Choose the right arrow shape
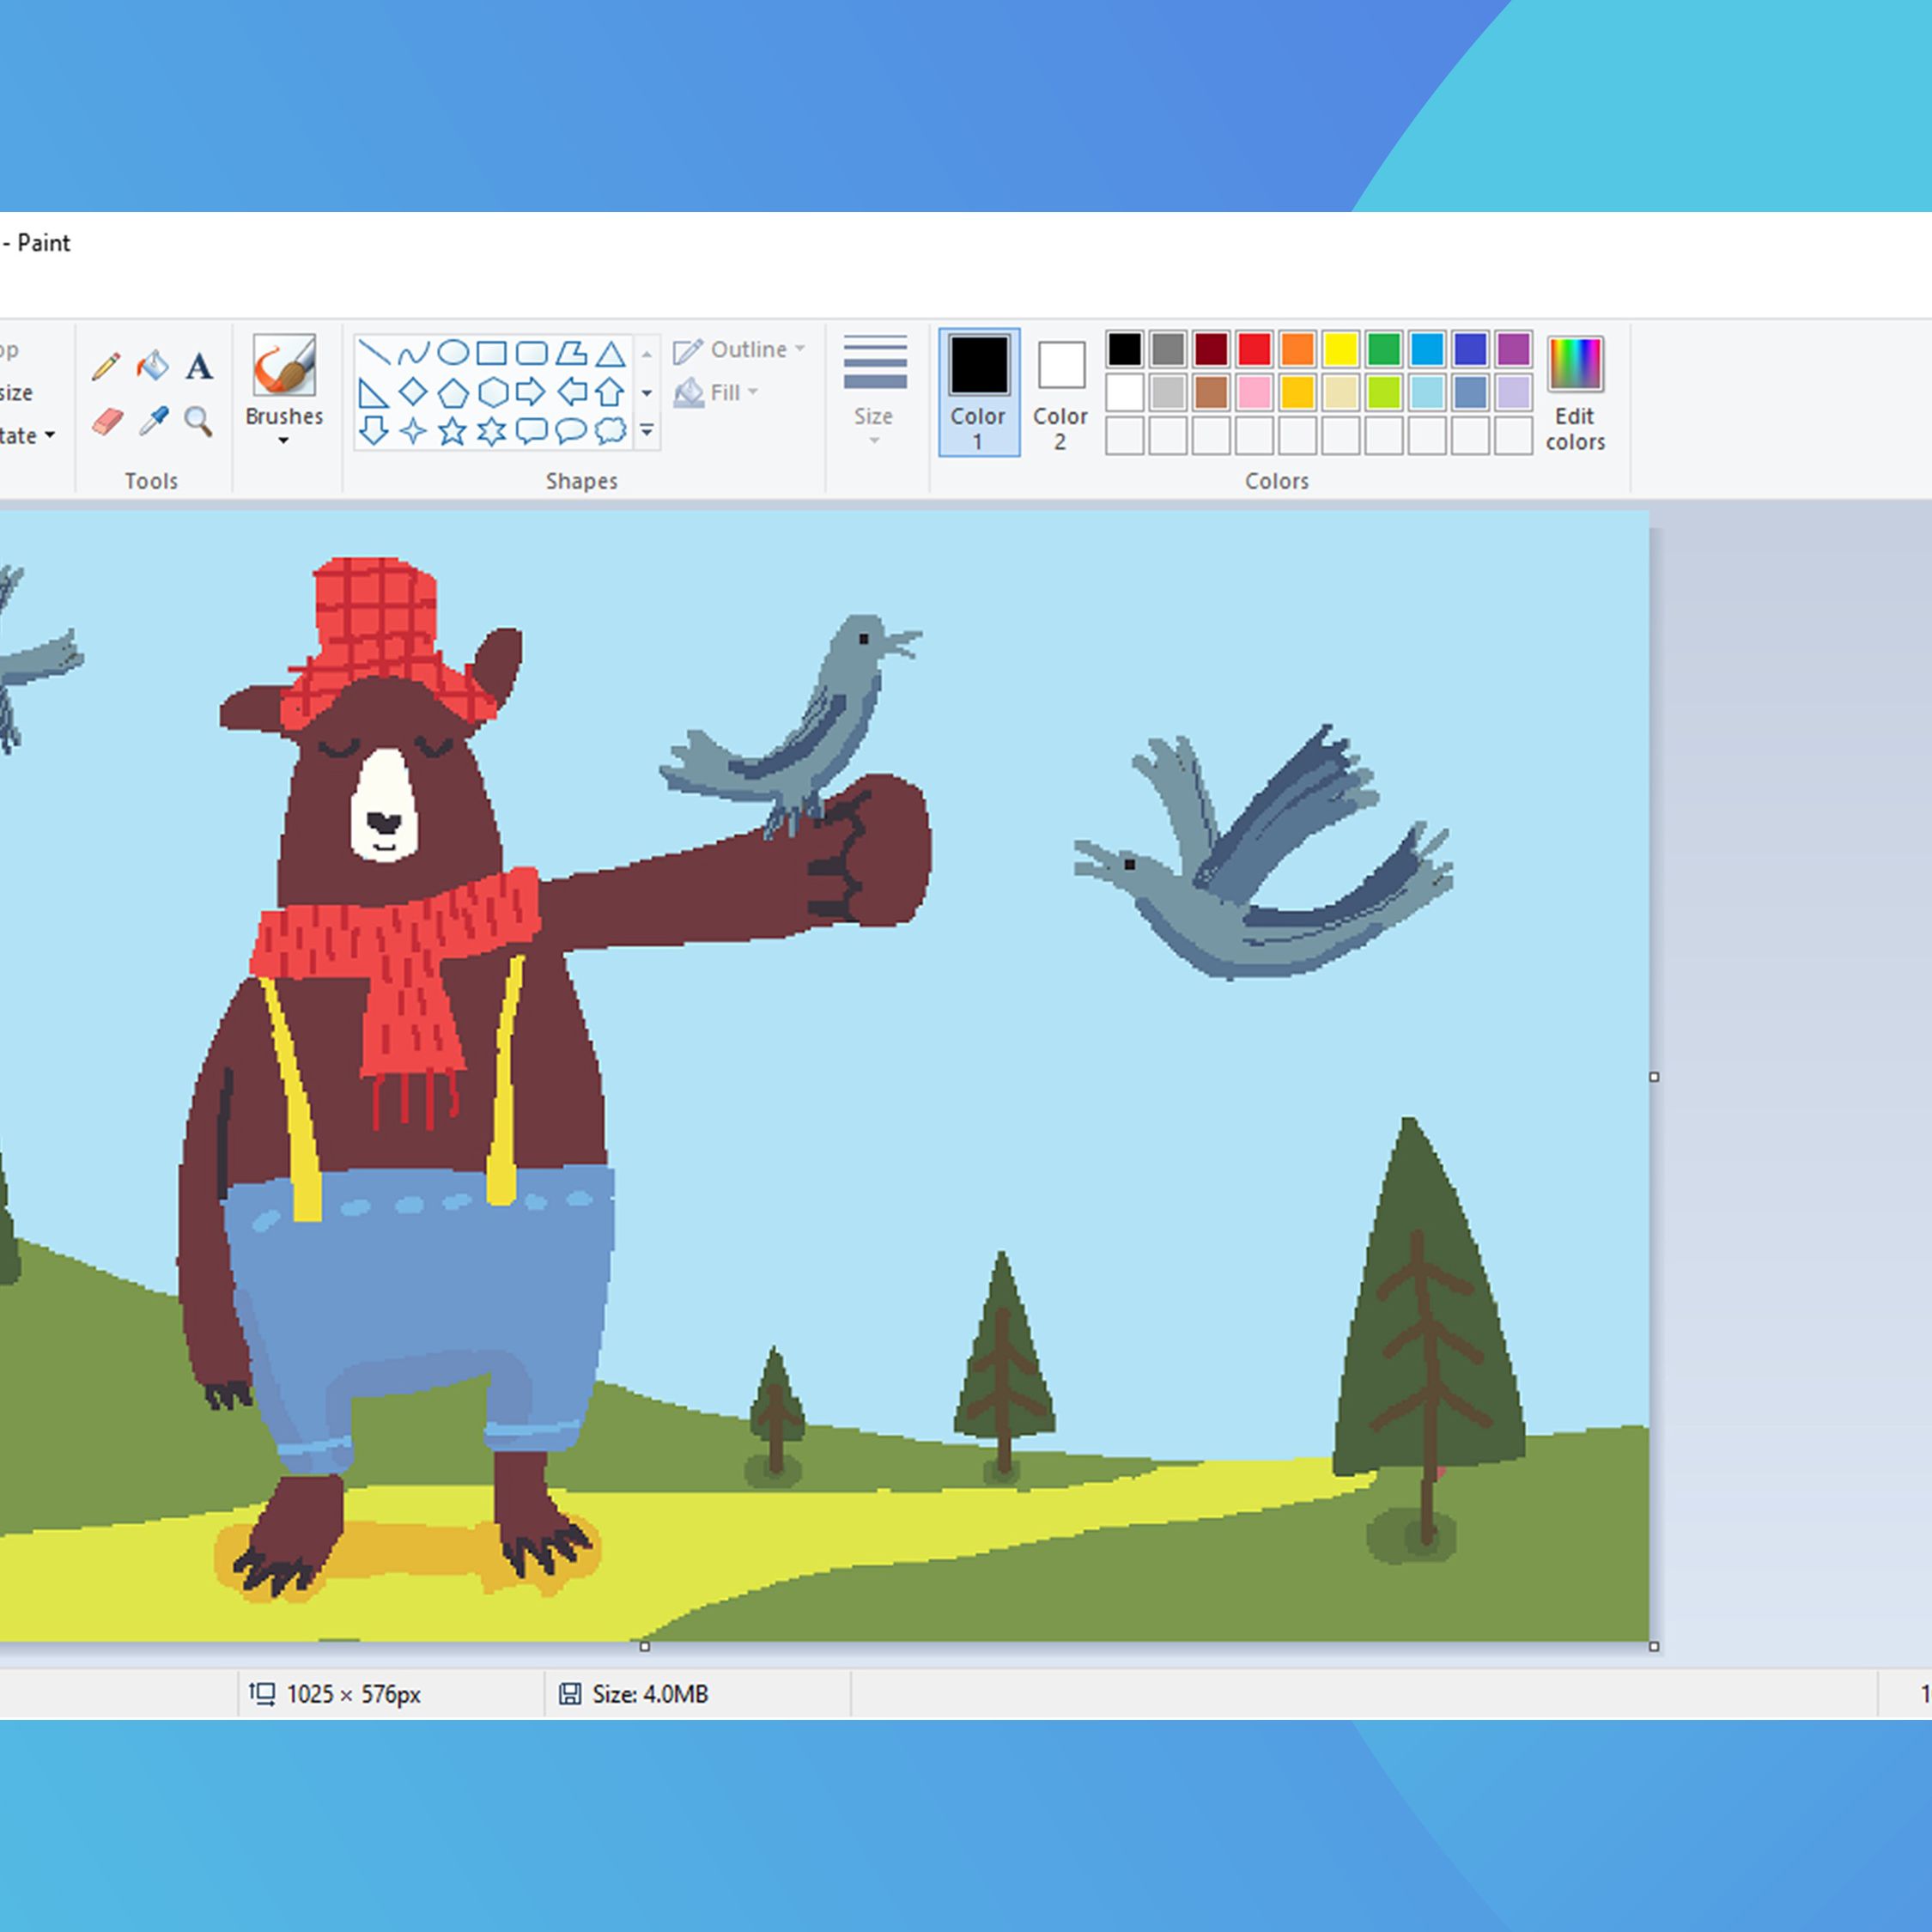 531,392
